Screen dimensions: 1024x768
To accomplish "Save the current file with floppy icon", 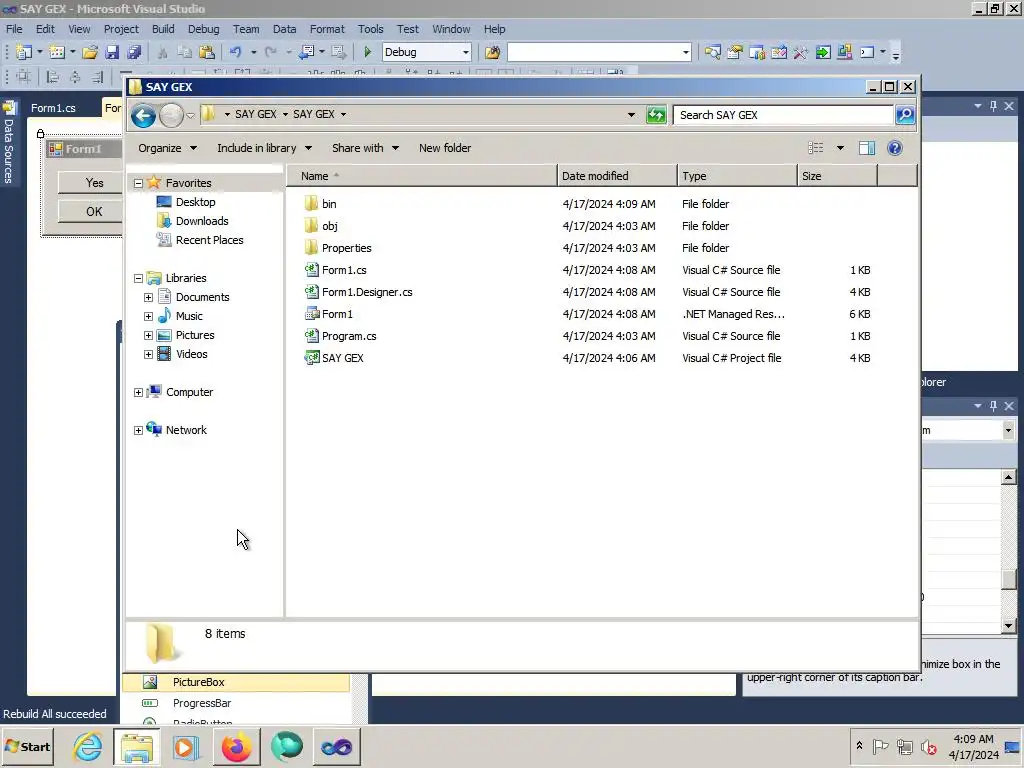I will (x=112, y=52).
